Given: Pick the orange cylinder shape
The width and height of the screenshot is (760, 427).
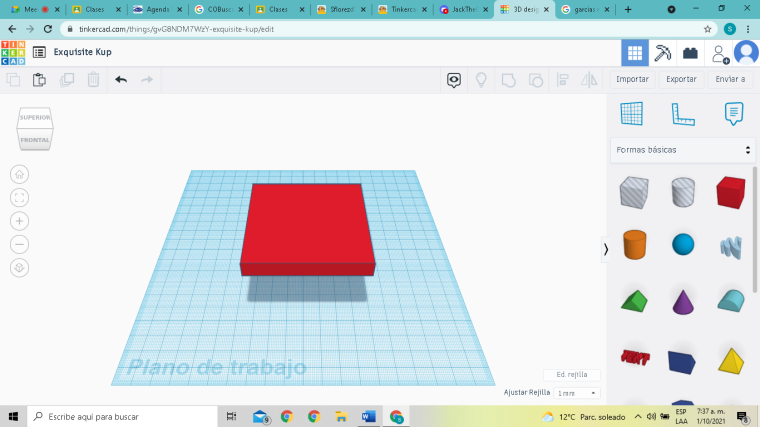Looking at the screenshot, I should coord(634,245).
